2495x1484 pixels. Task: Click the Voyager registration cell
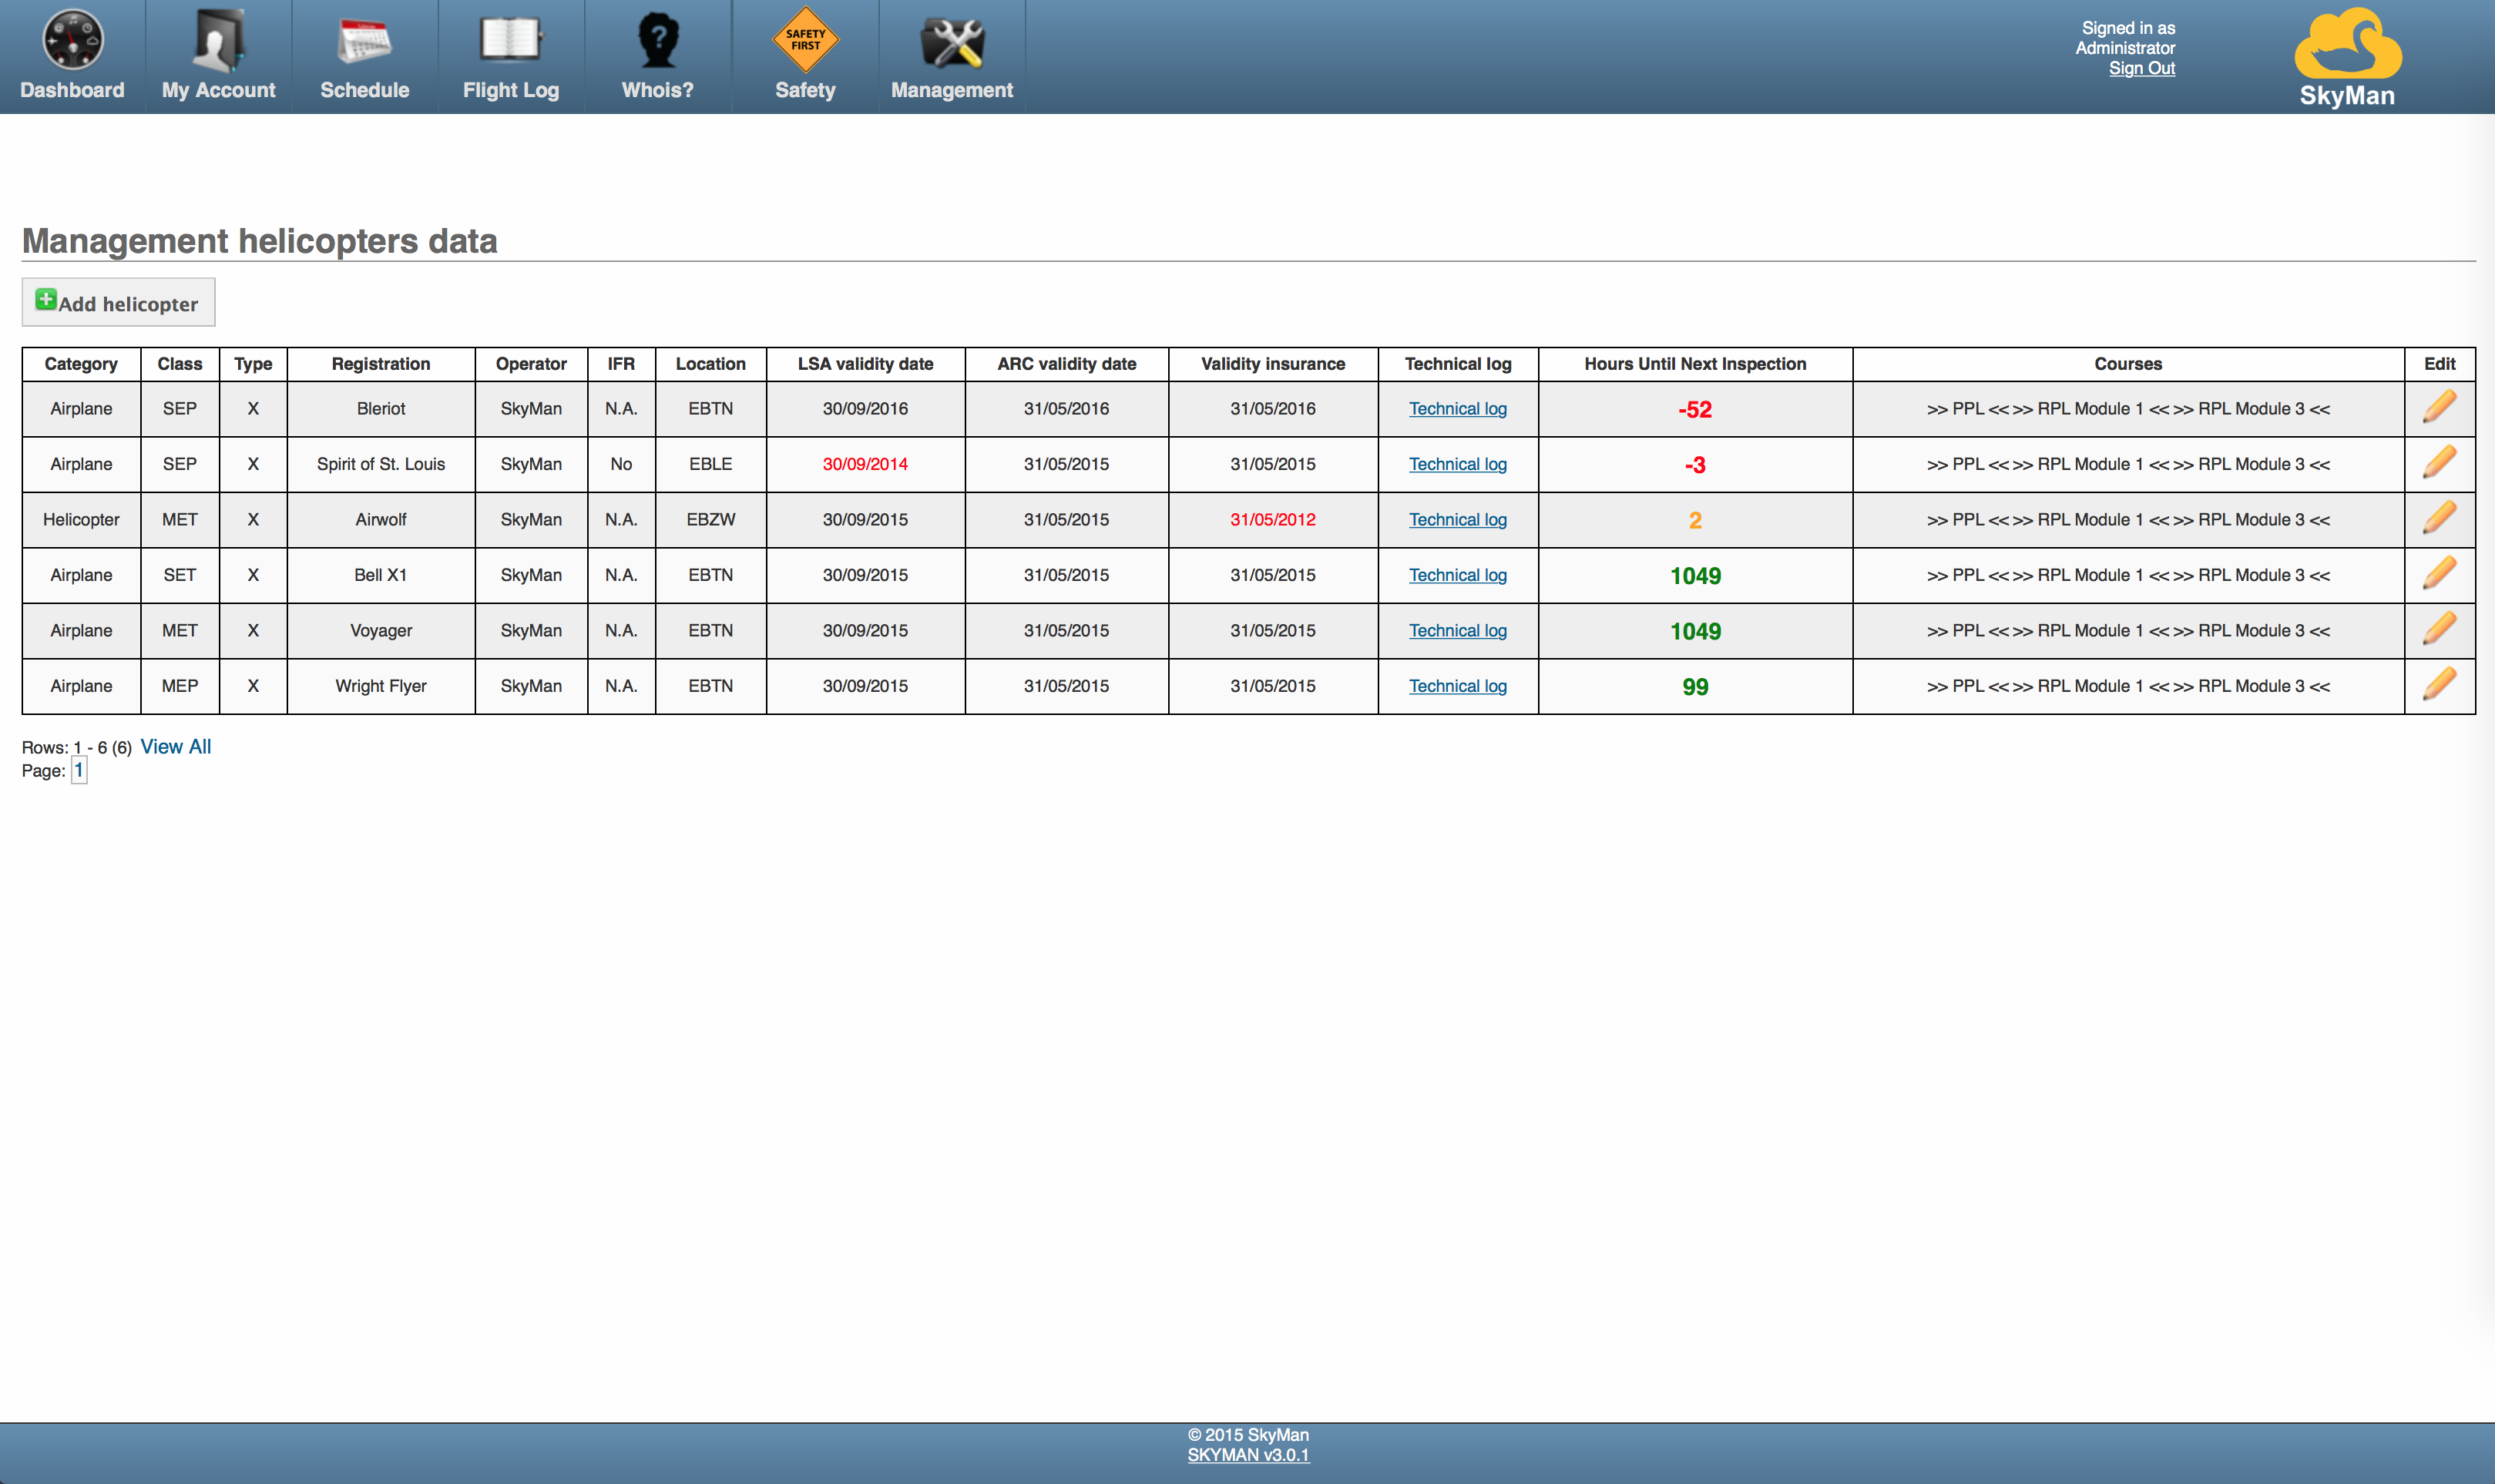click(x=381, y=630)
